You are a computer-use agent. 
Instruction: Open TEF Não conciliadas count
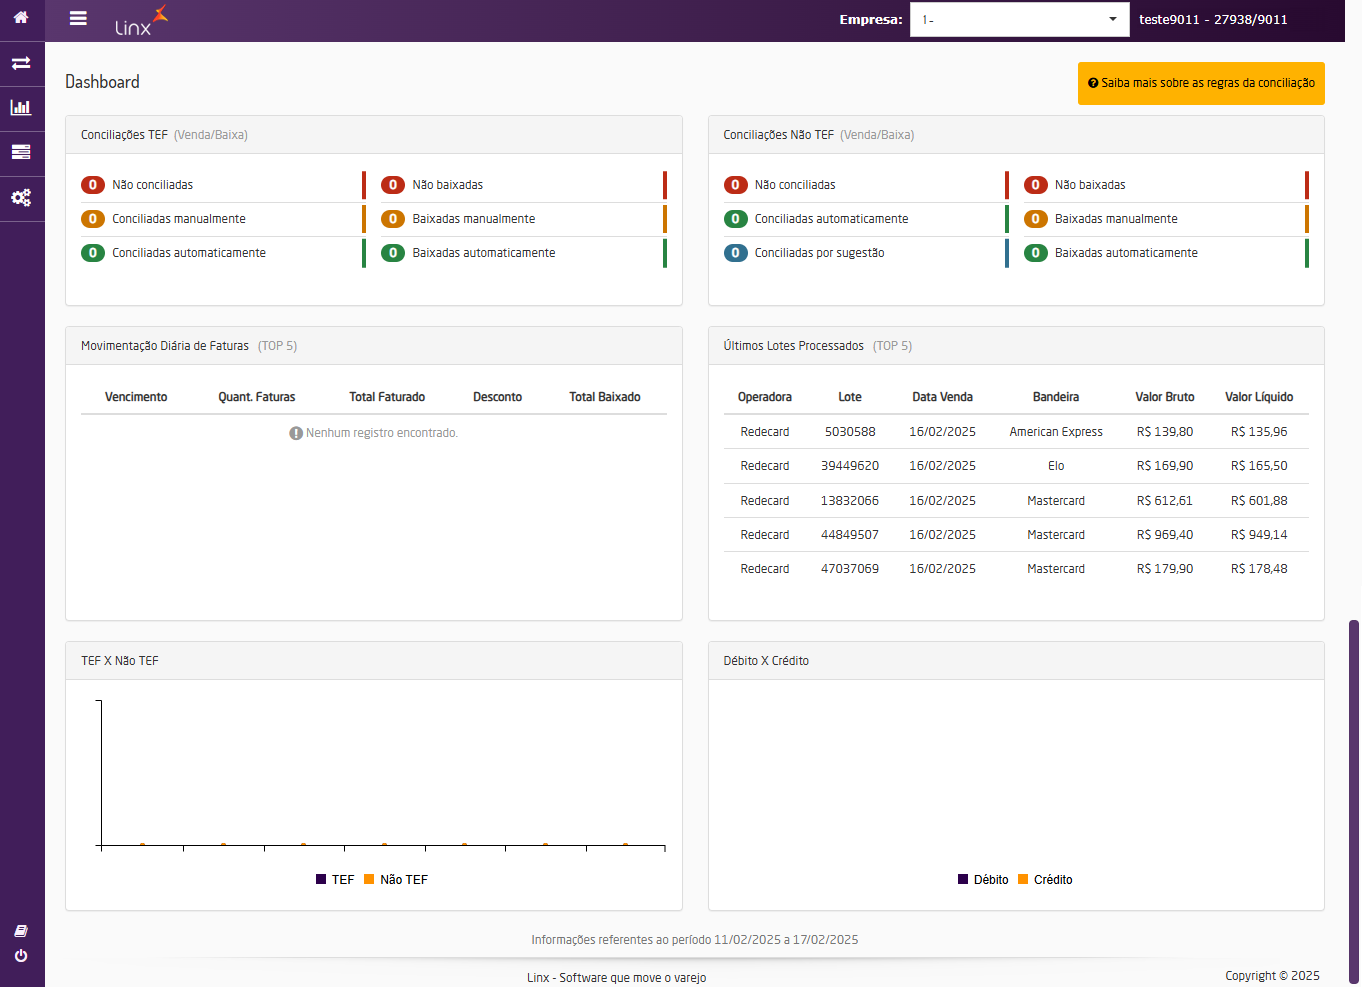click(x=93, y=185)
